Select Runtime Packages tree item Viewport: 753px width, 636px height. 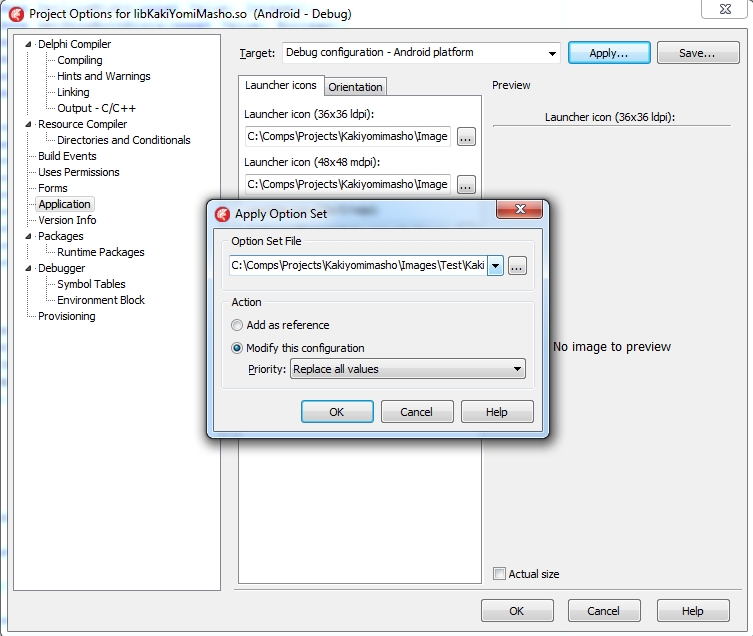tap(101, 252)
